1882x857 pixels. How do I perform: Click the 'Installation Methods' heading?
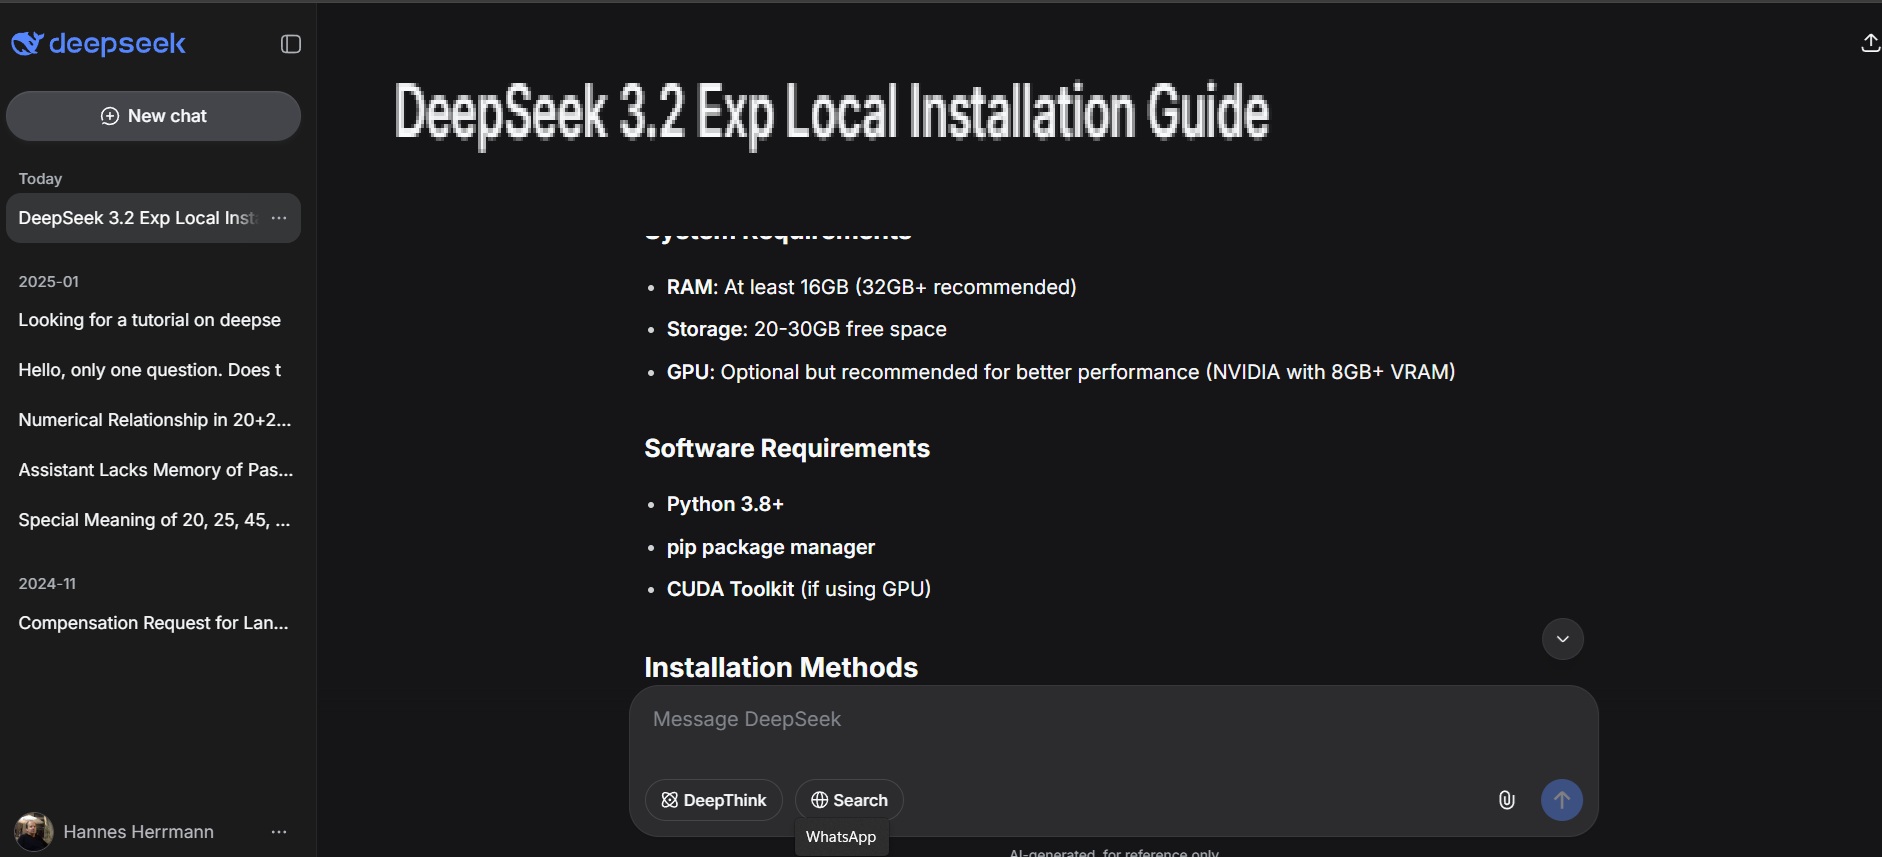[x=781, y=667]
